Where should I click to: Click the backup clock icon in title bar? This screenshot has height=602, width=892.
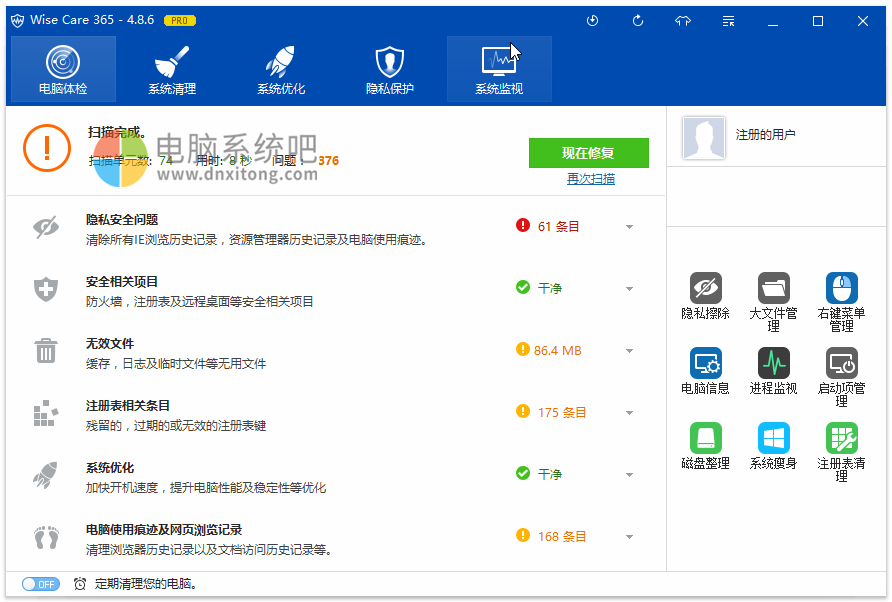click(592, 21)
